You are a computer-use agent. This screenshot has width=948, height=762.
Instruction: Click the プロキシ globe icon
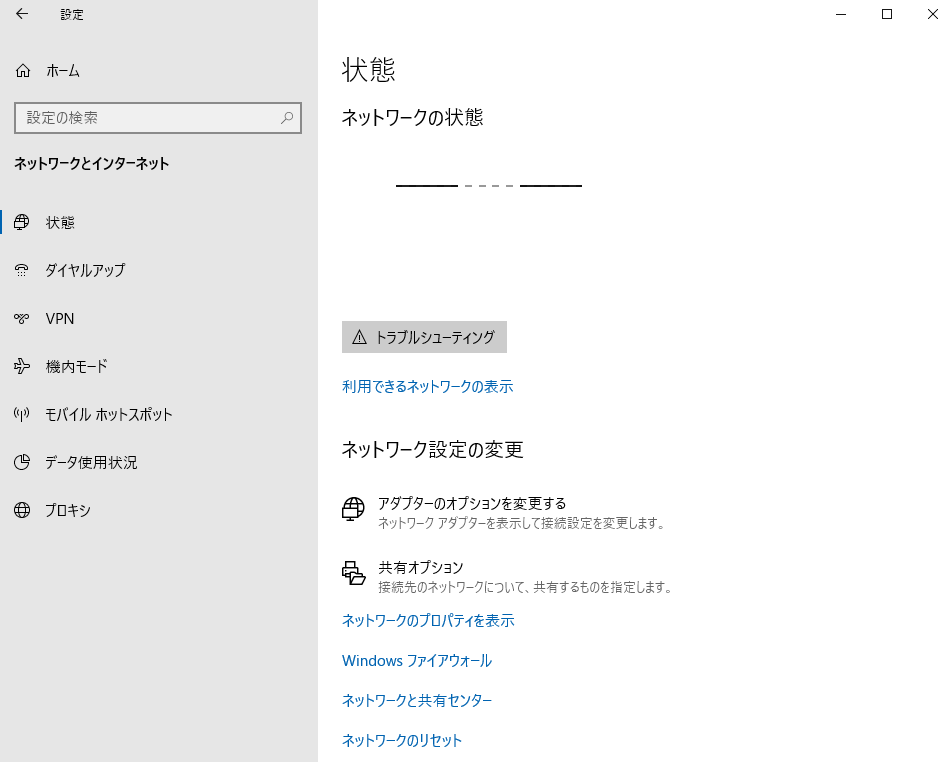pyautogui.click(x=22, y=510)
